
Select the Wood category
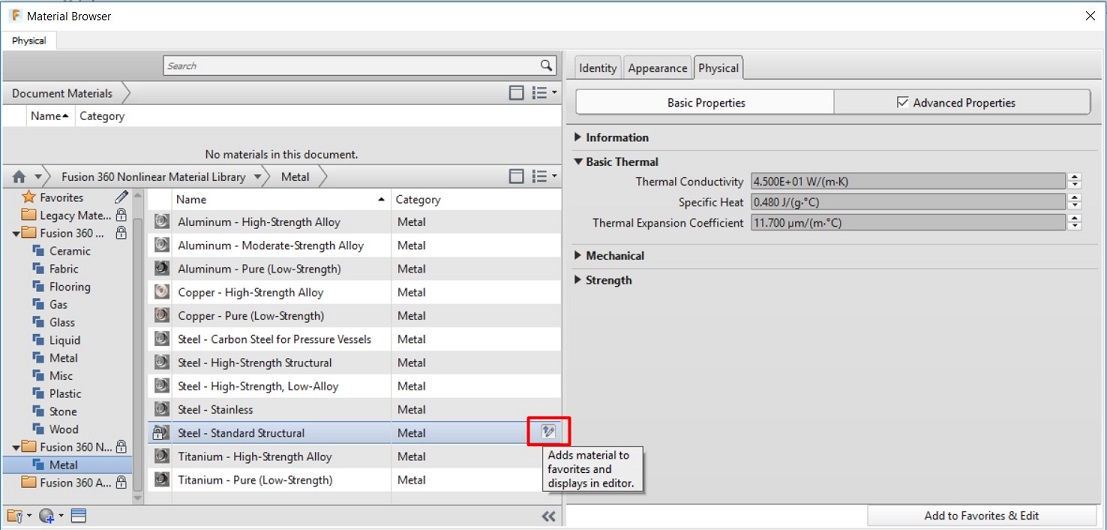[56, 429]
